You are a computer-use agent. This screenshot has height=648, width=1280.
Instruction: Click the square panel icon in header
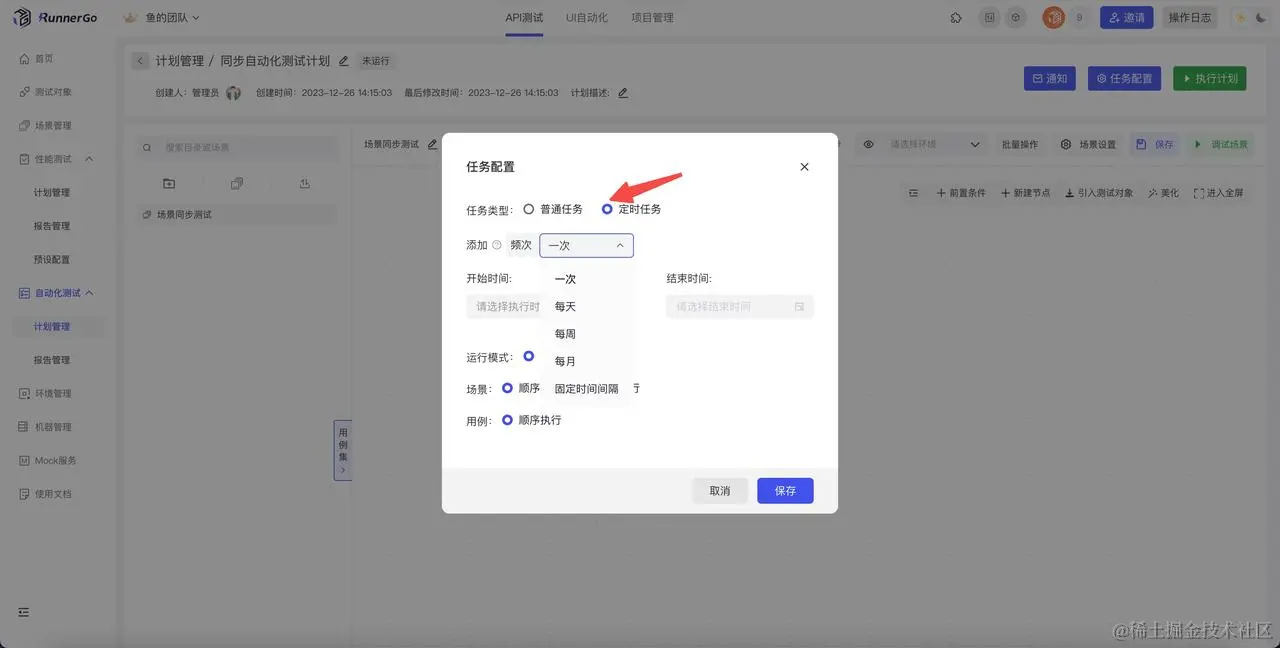pyautogui.click(x=989, y=18)
